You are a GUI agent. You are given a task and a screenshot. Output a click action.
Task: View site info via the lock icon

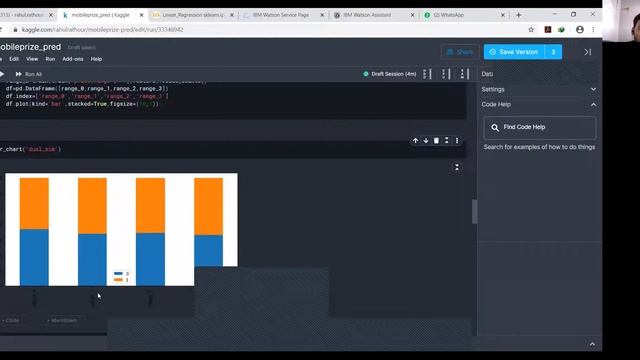pyautogui.click(x=15, y=29)
